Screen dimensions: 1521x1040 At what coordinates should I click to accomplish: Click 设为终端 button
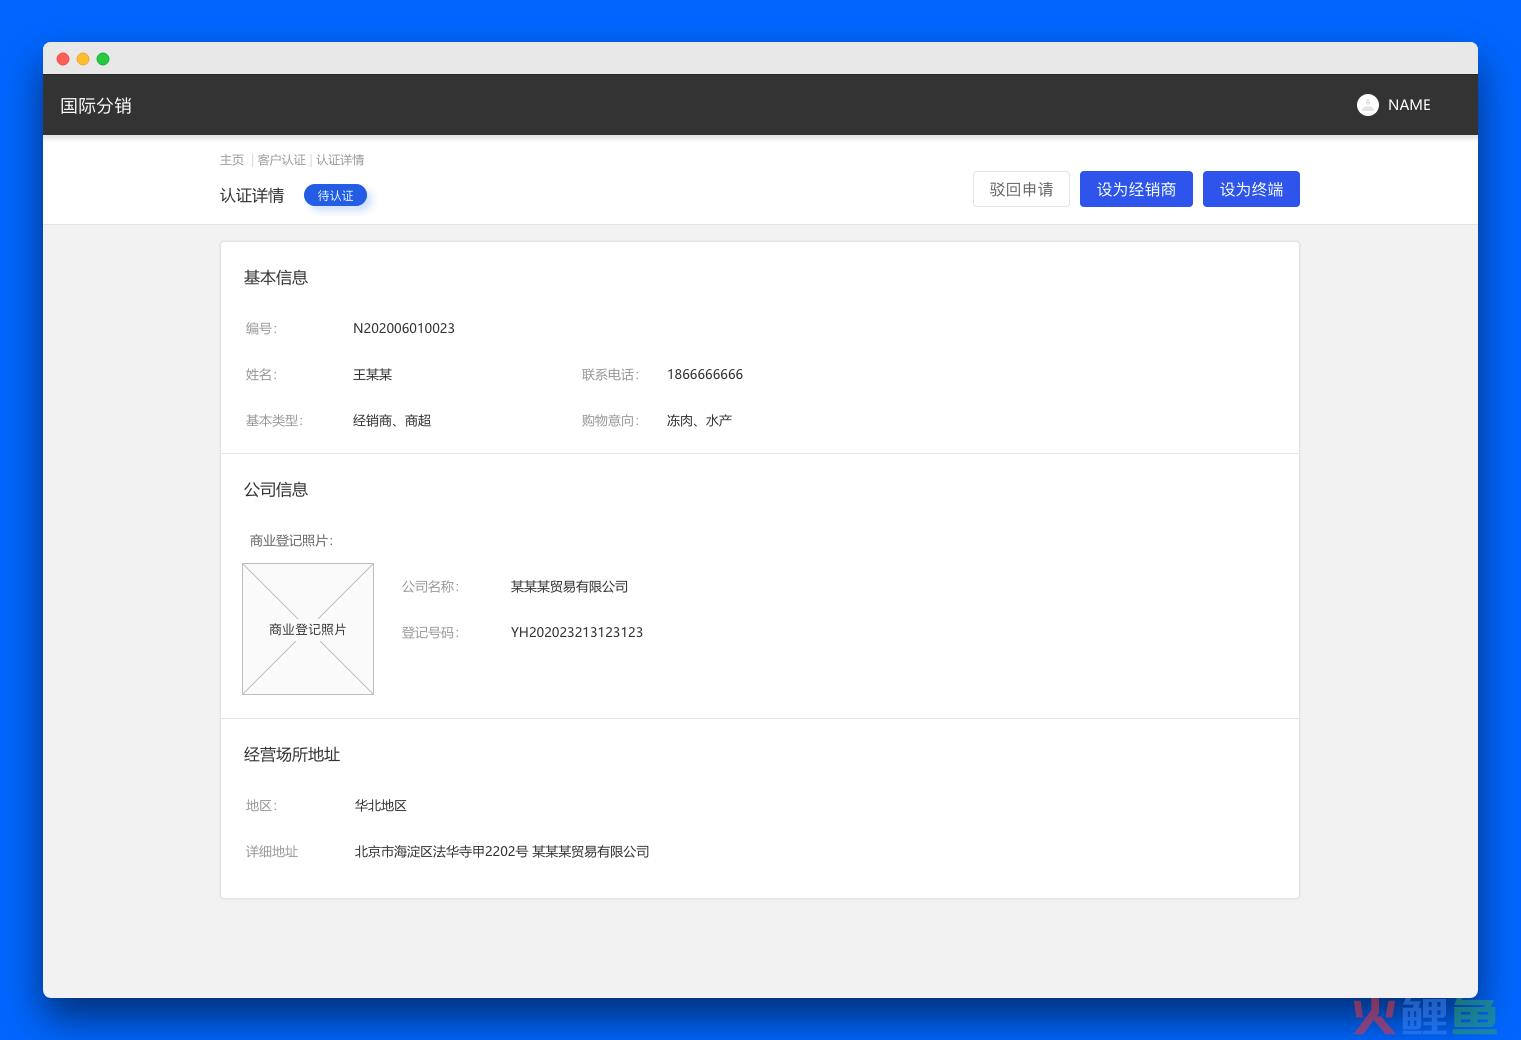1251,189
